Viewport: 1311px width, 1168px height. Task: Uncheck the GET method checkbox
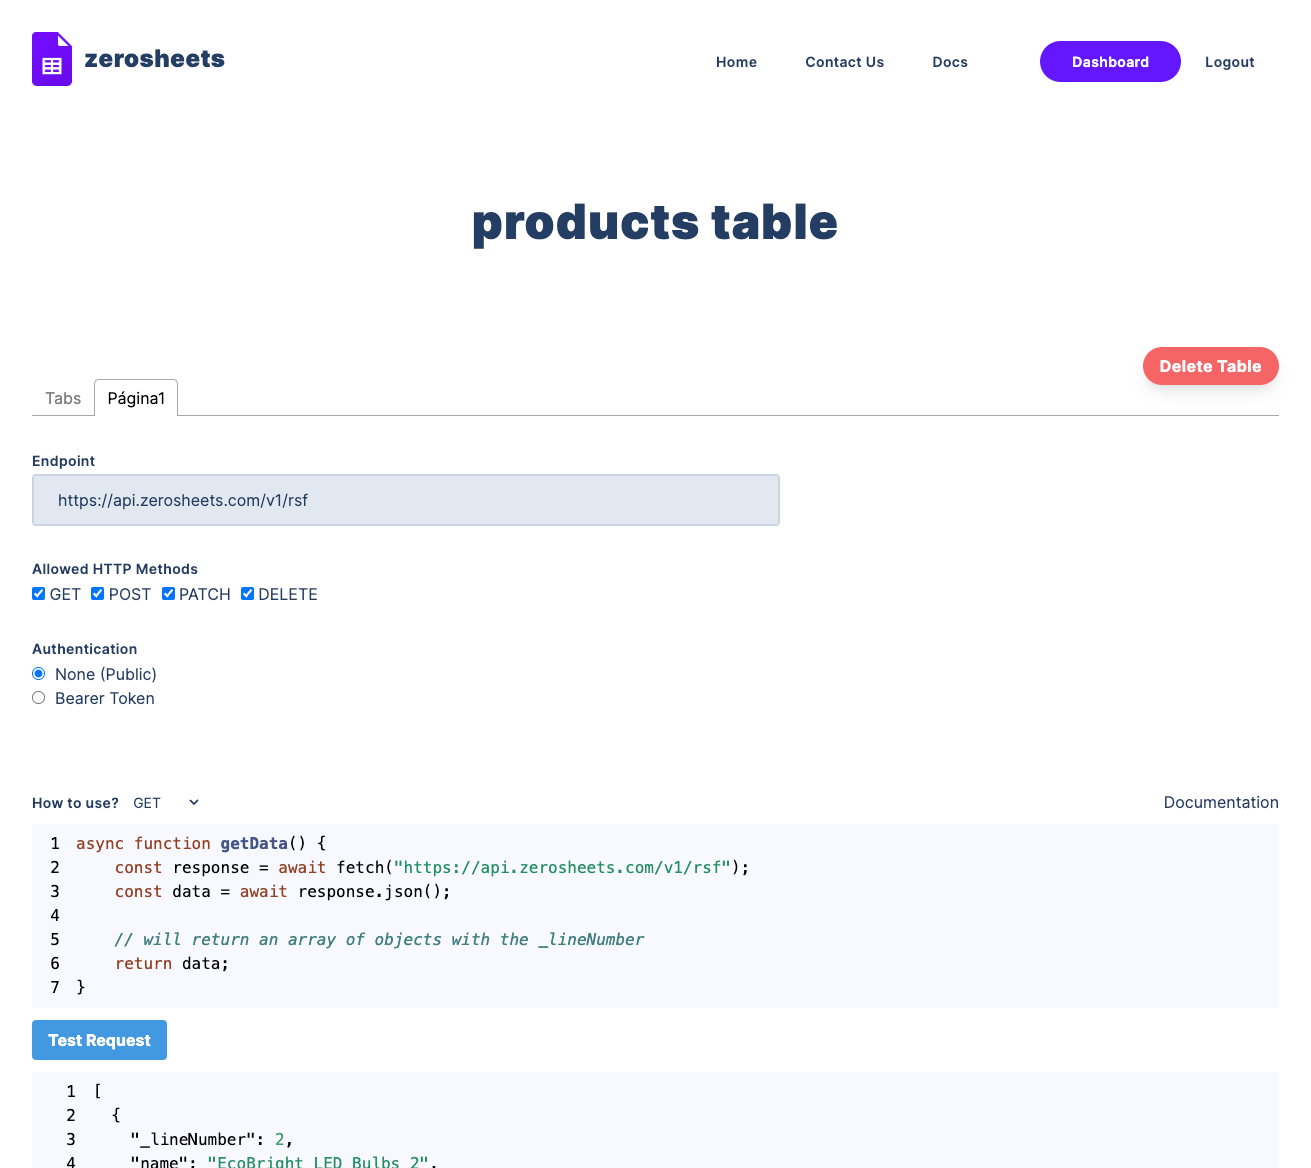[x=39, y=594]
